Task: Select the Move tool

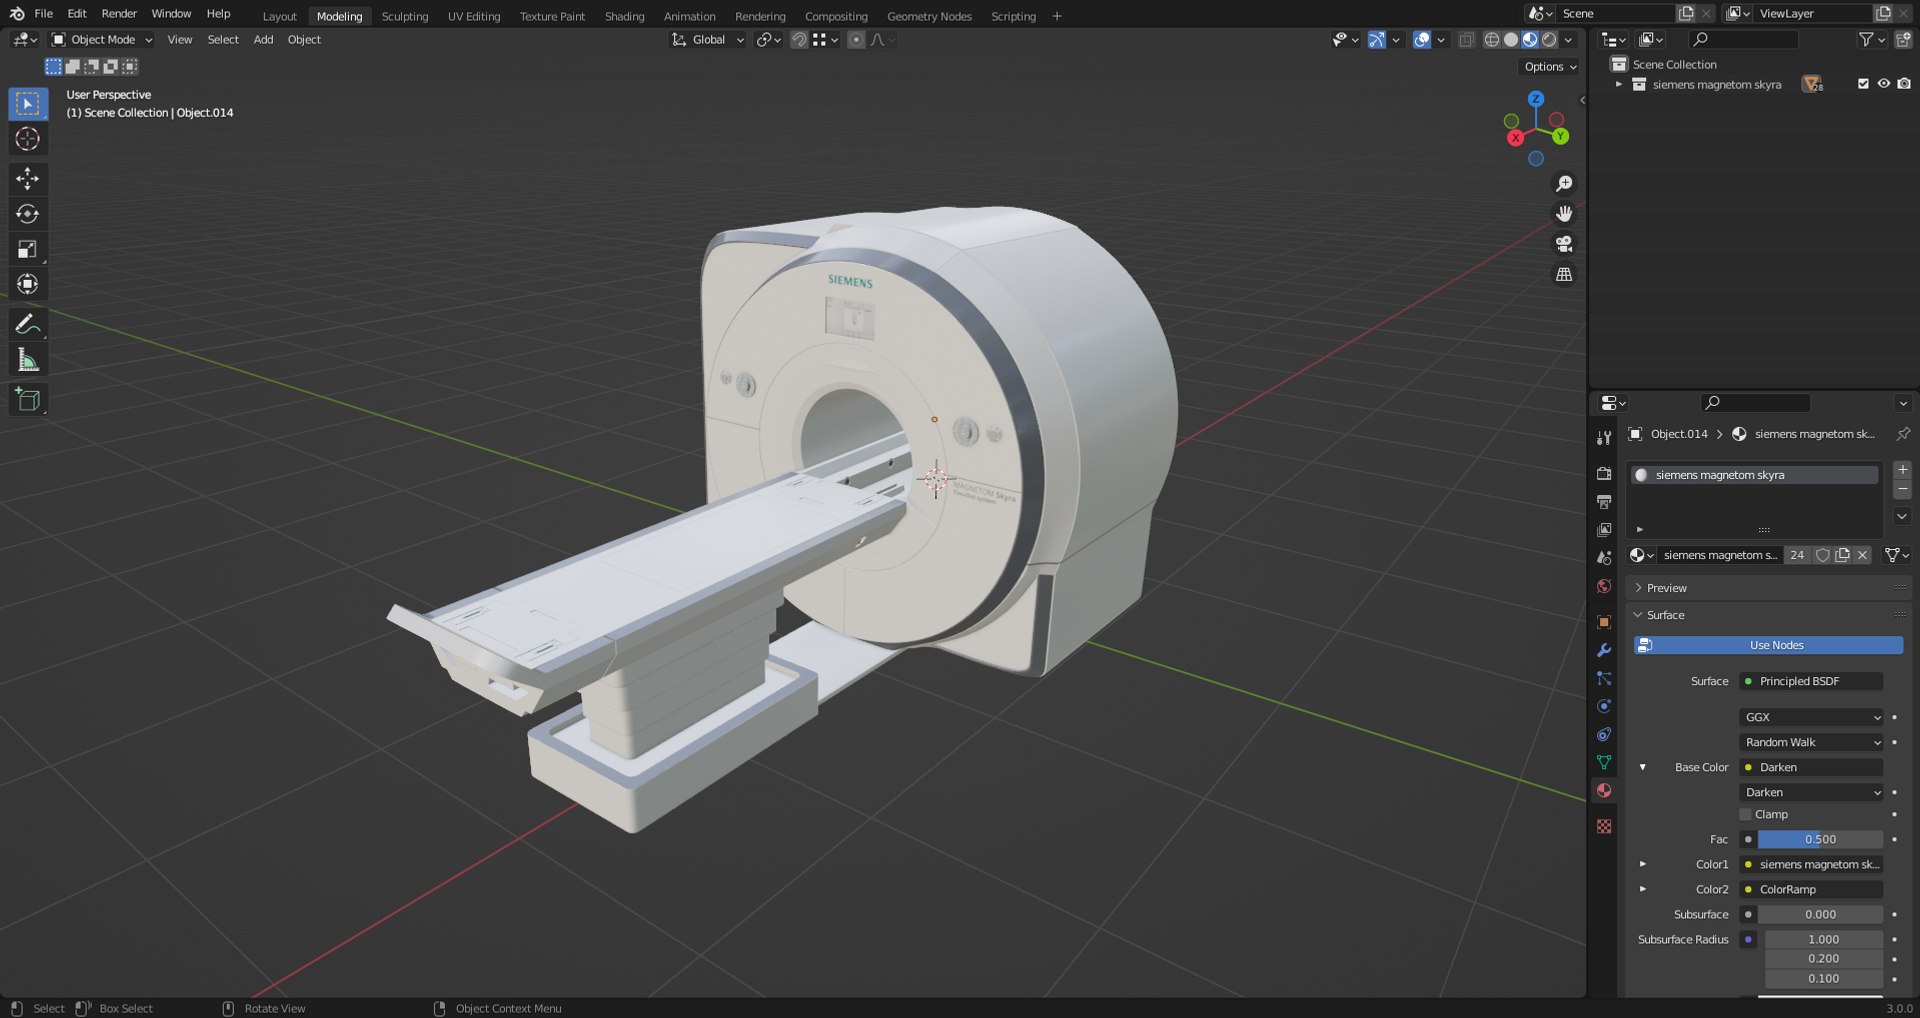Action: 28,179
